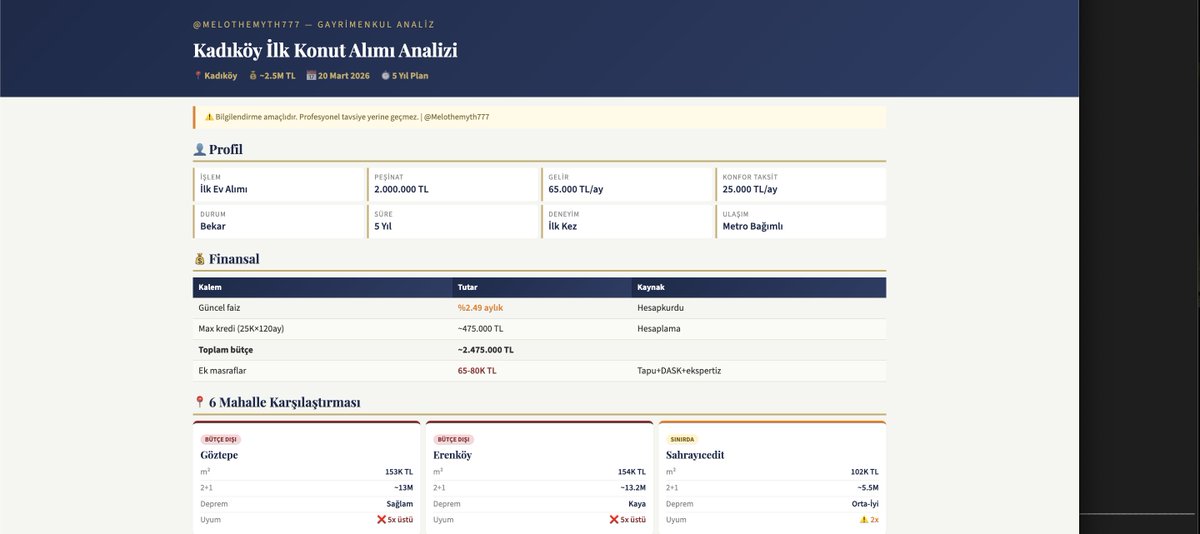Screen dimensions: 1200x534
Task: Click the BÜTÇE DIŞI badge on Erenköy card
Action: tap(454, 439)
